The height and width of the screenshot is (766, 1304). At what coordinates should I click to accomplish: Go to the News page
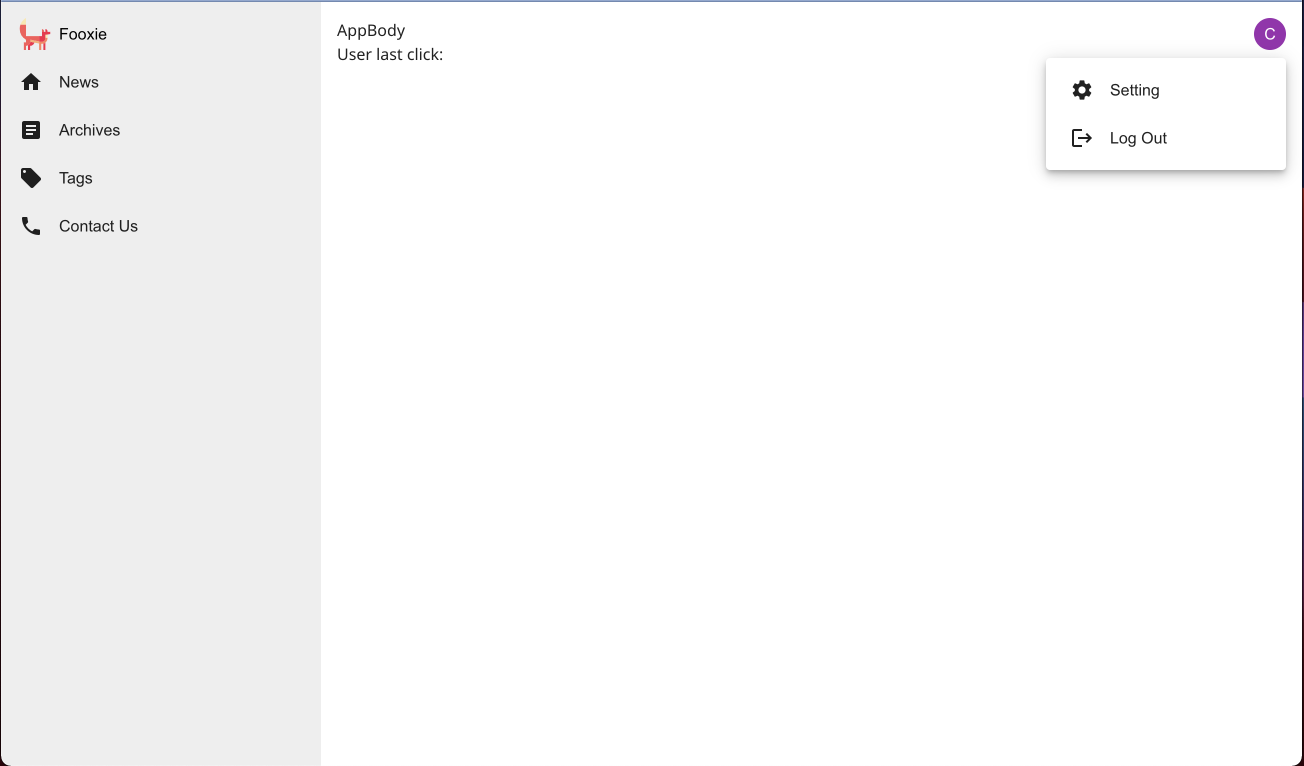(160, 82)
